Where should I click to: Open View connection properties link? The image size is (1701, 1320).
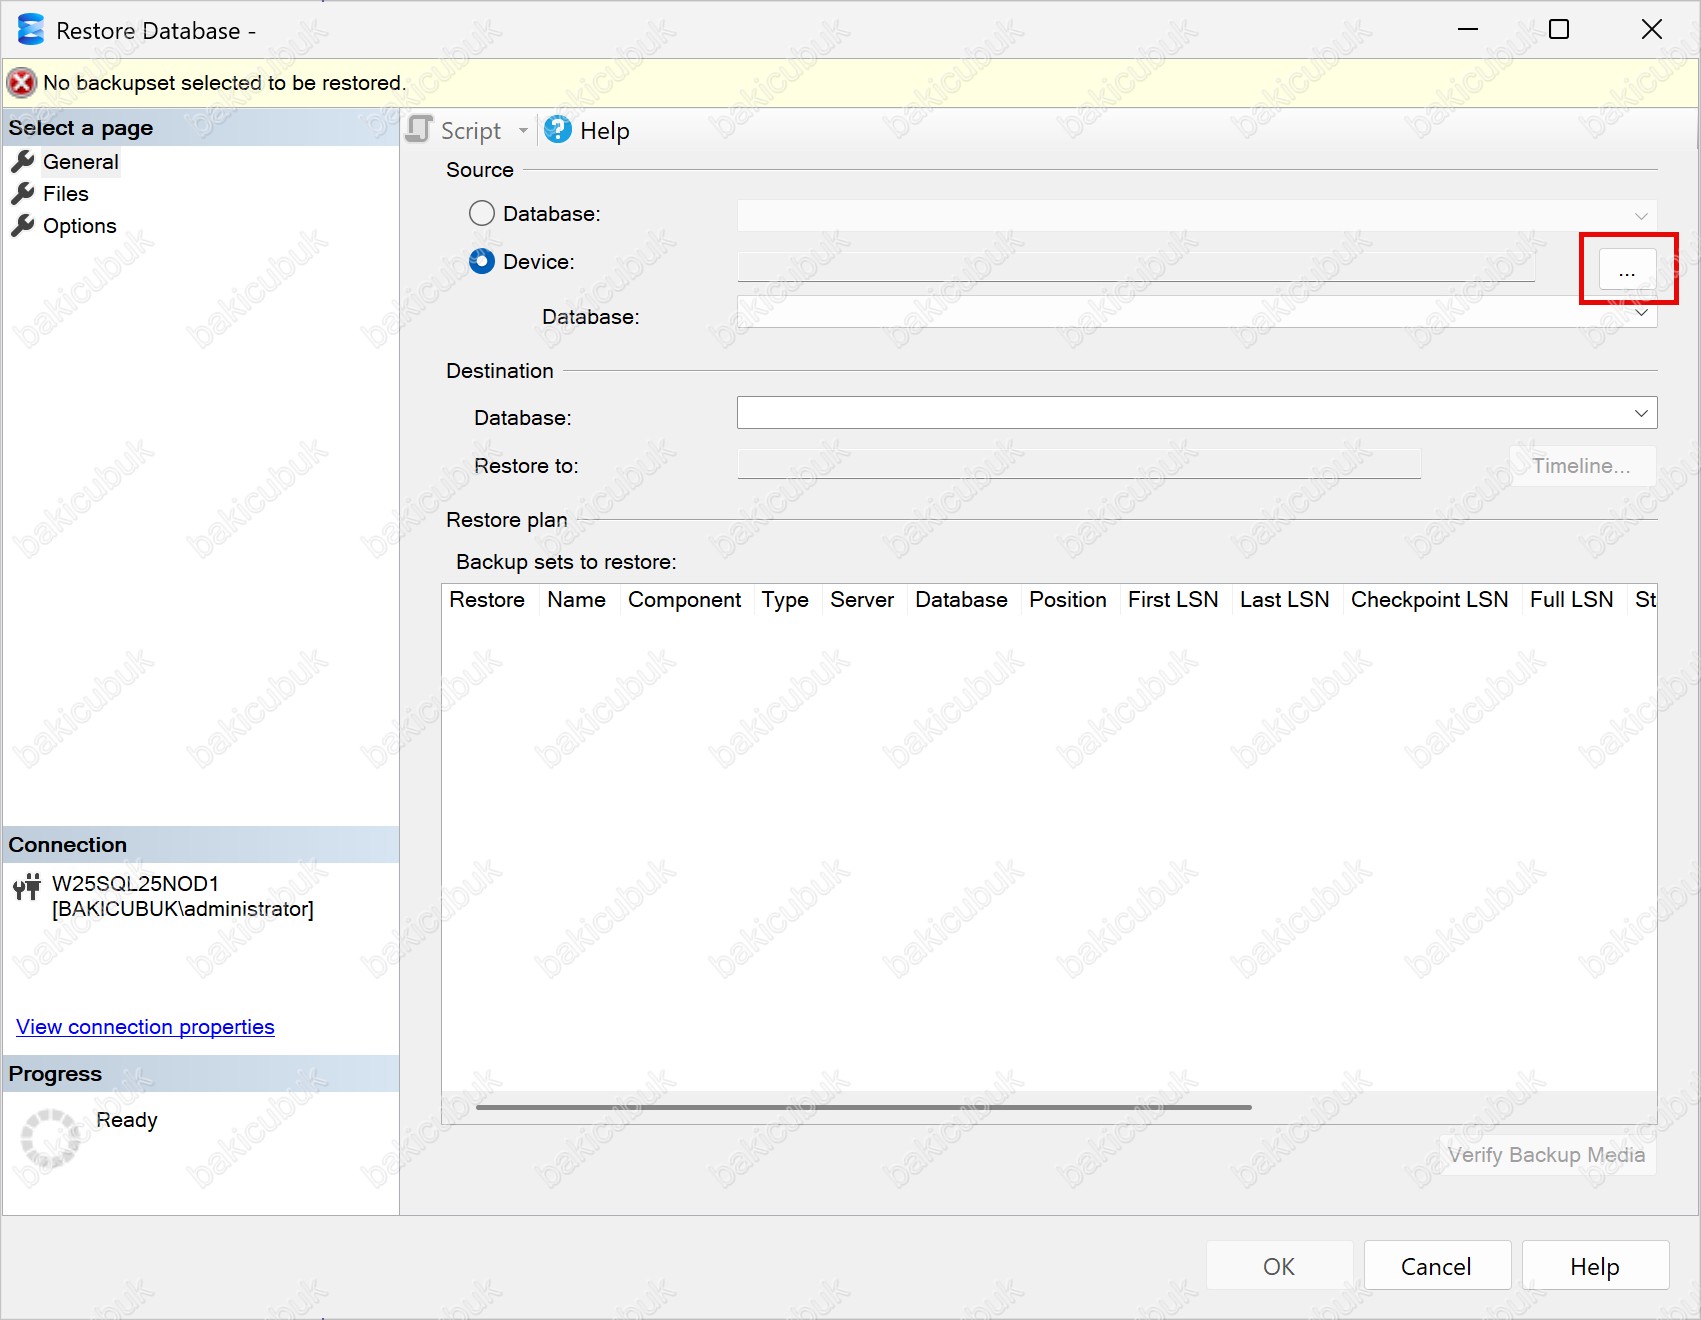click(x=145, y=1027)
